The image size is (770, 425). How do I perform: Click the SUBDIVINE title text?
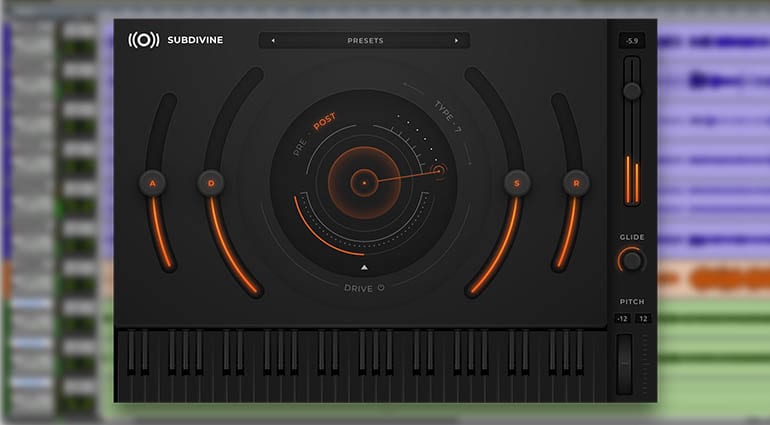(195, 40)
